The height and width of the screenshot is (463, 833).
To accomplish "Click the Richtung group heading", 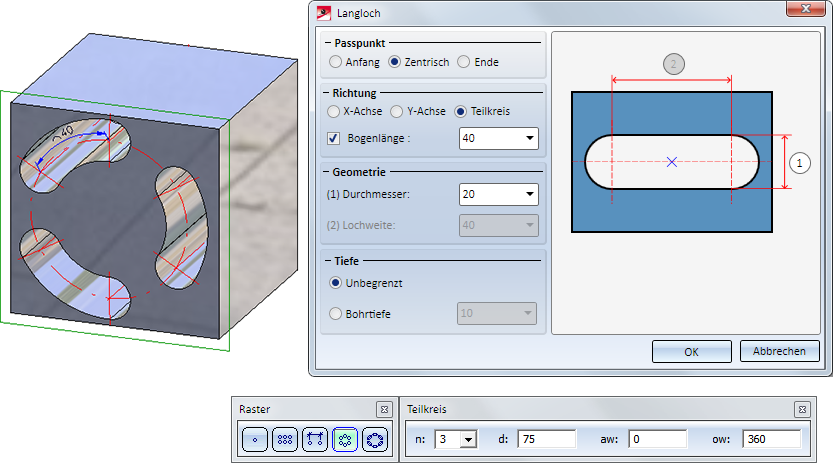I will pyautogui.click(x=354, y=93).
